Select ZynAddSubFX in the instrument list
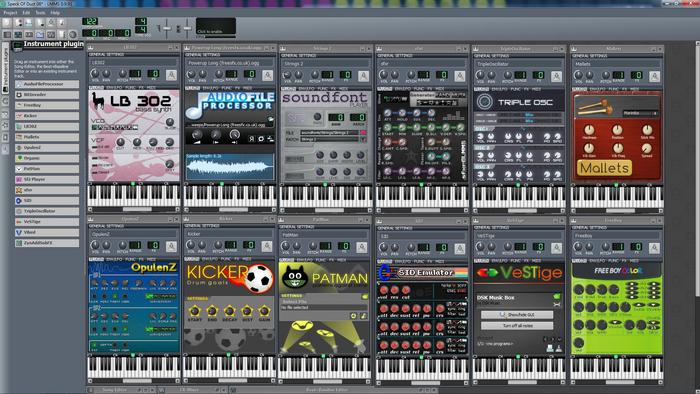Screen dimensions: 700x394 46,243
